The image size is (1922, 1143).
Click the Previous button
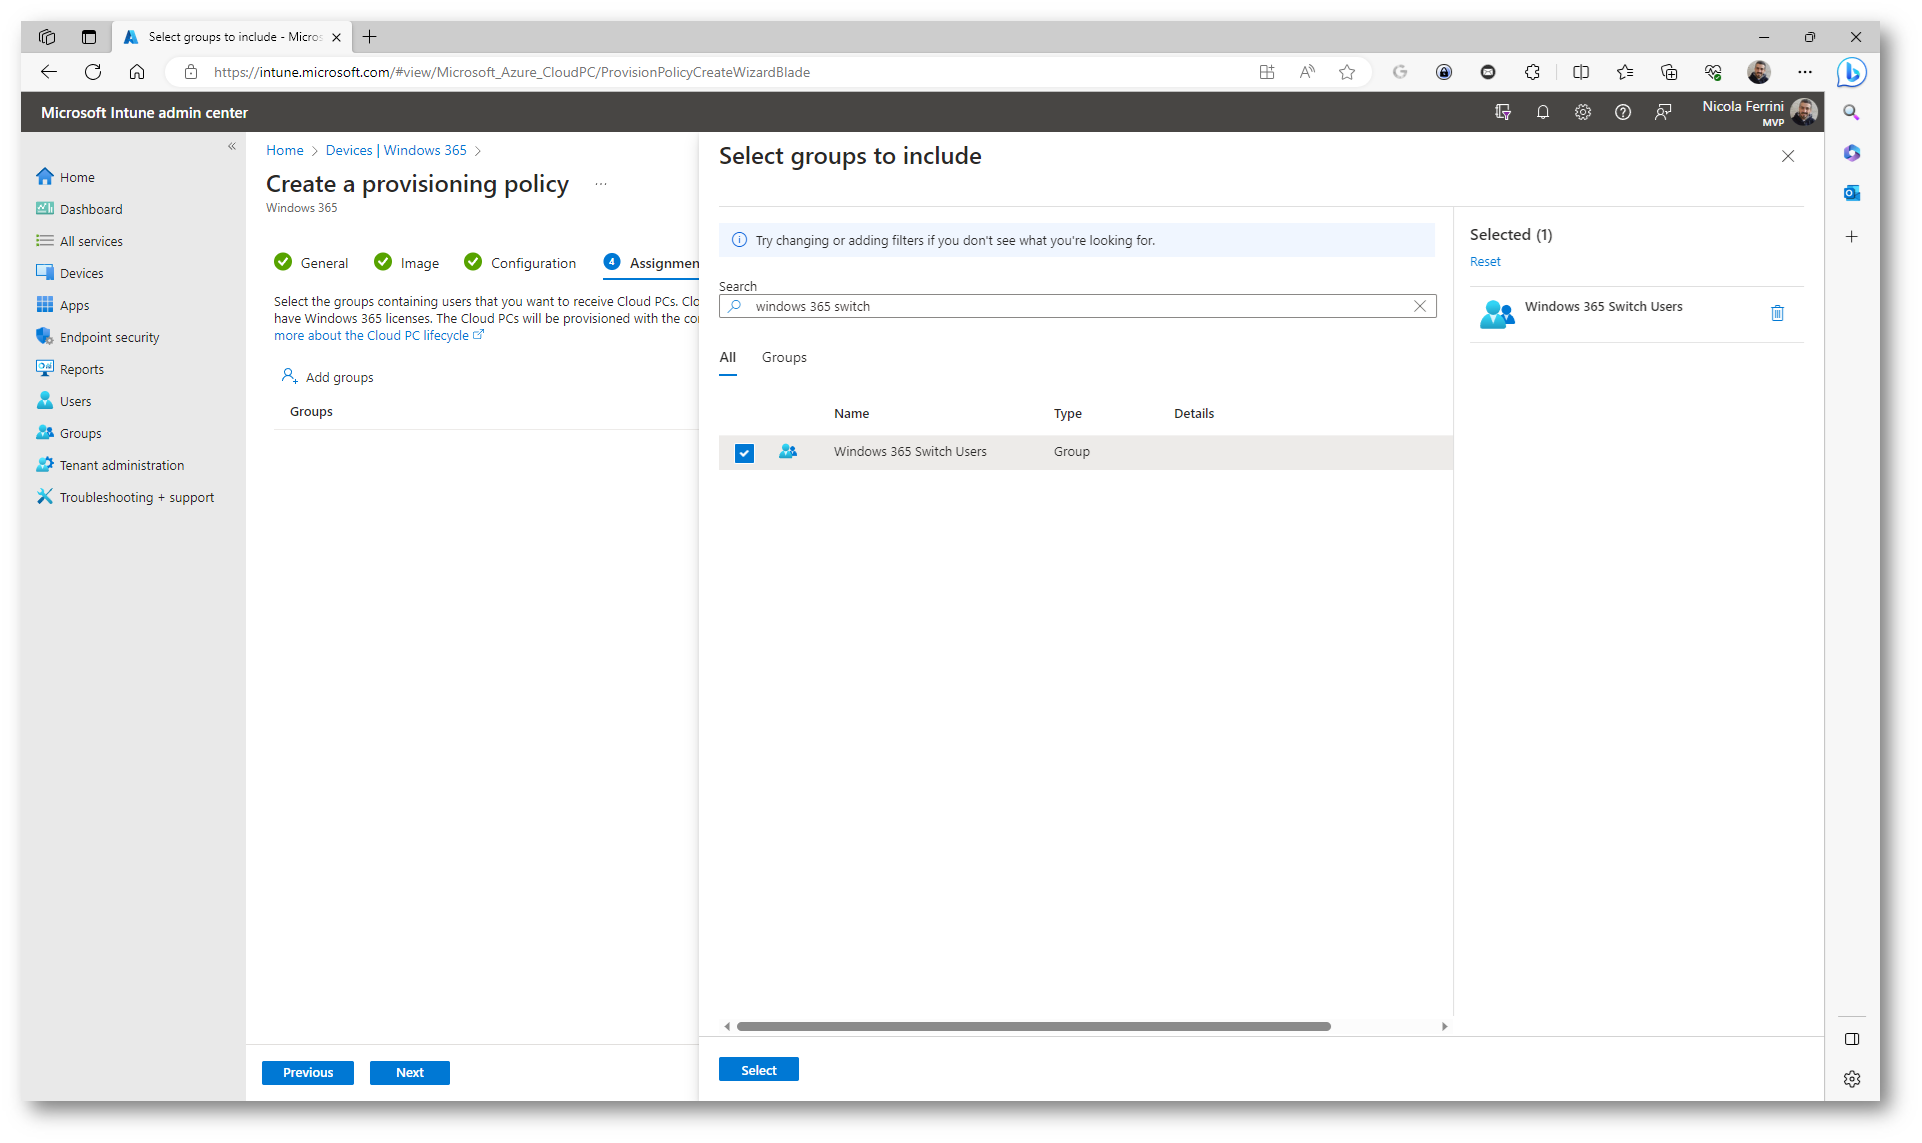coord(308,1072)
